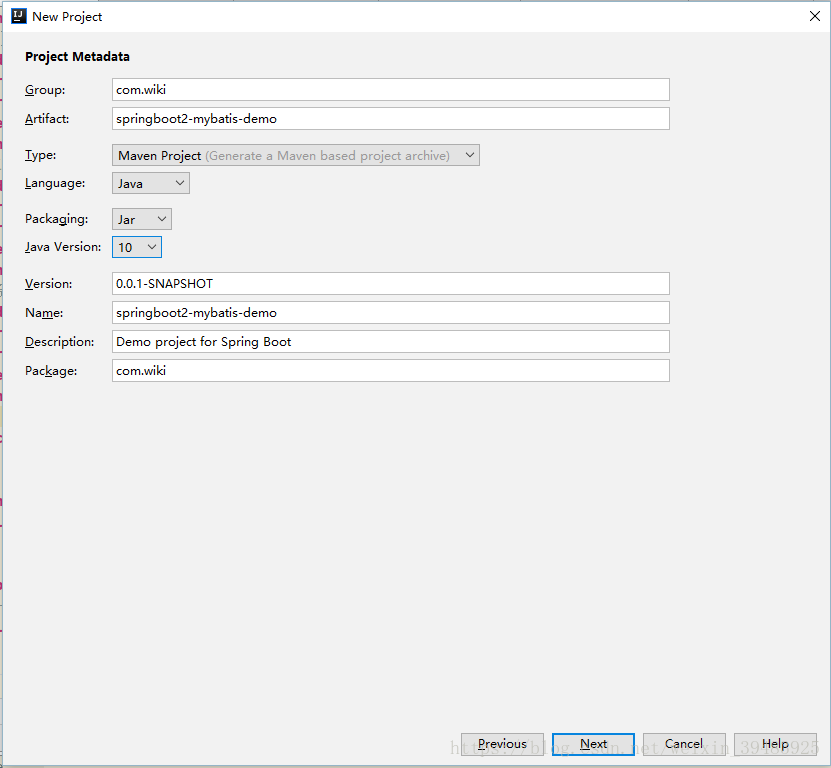The height and width of the screenshot is (768, 831).
Task: Click the Artifact label
Action: pos(47,119)
